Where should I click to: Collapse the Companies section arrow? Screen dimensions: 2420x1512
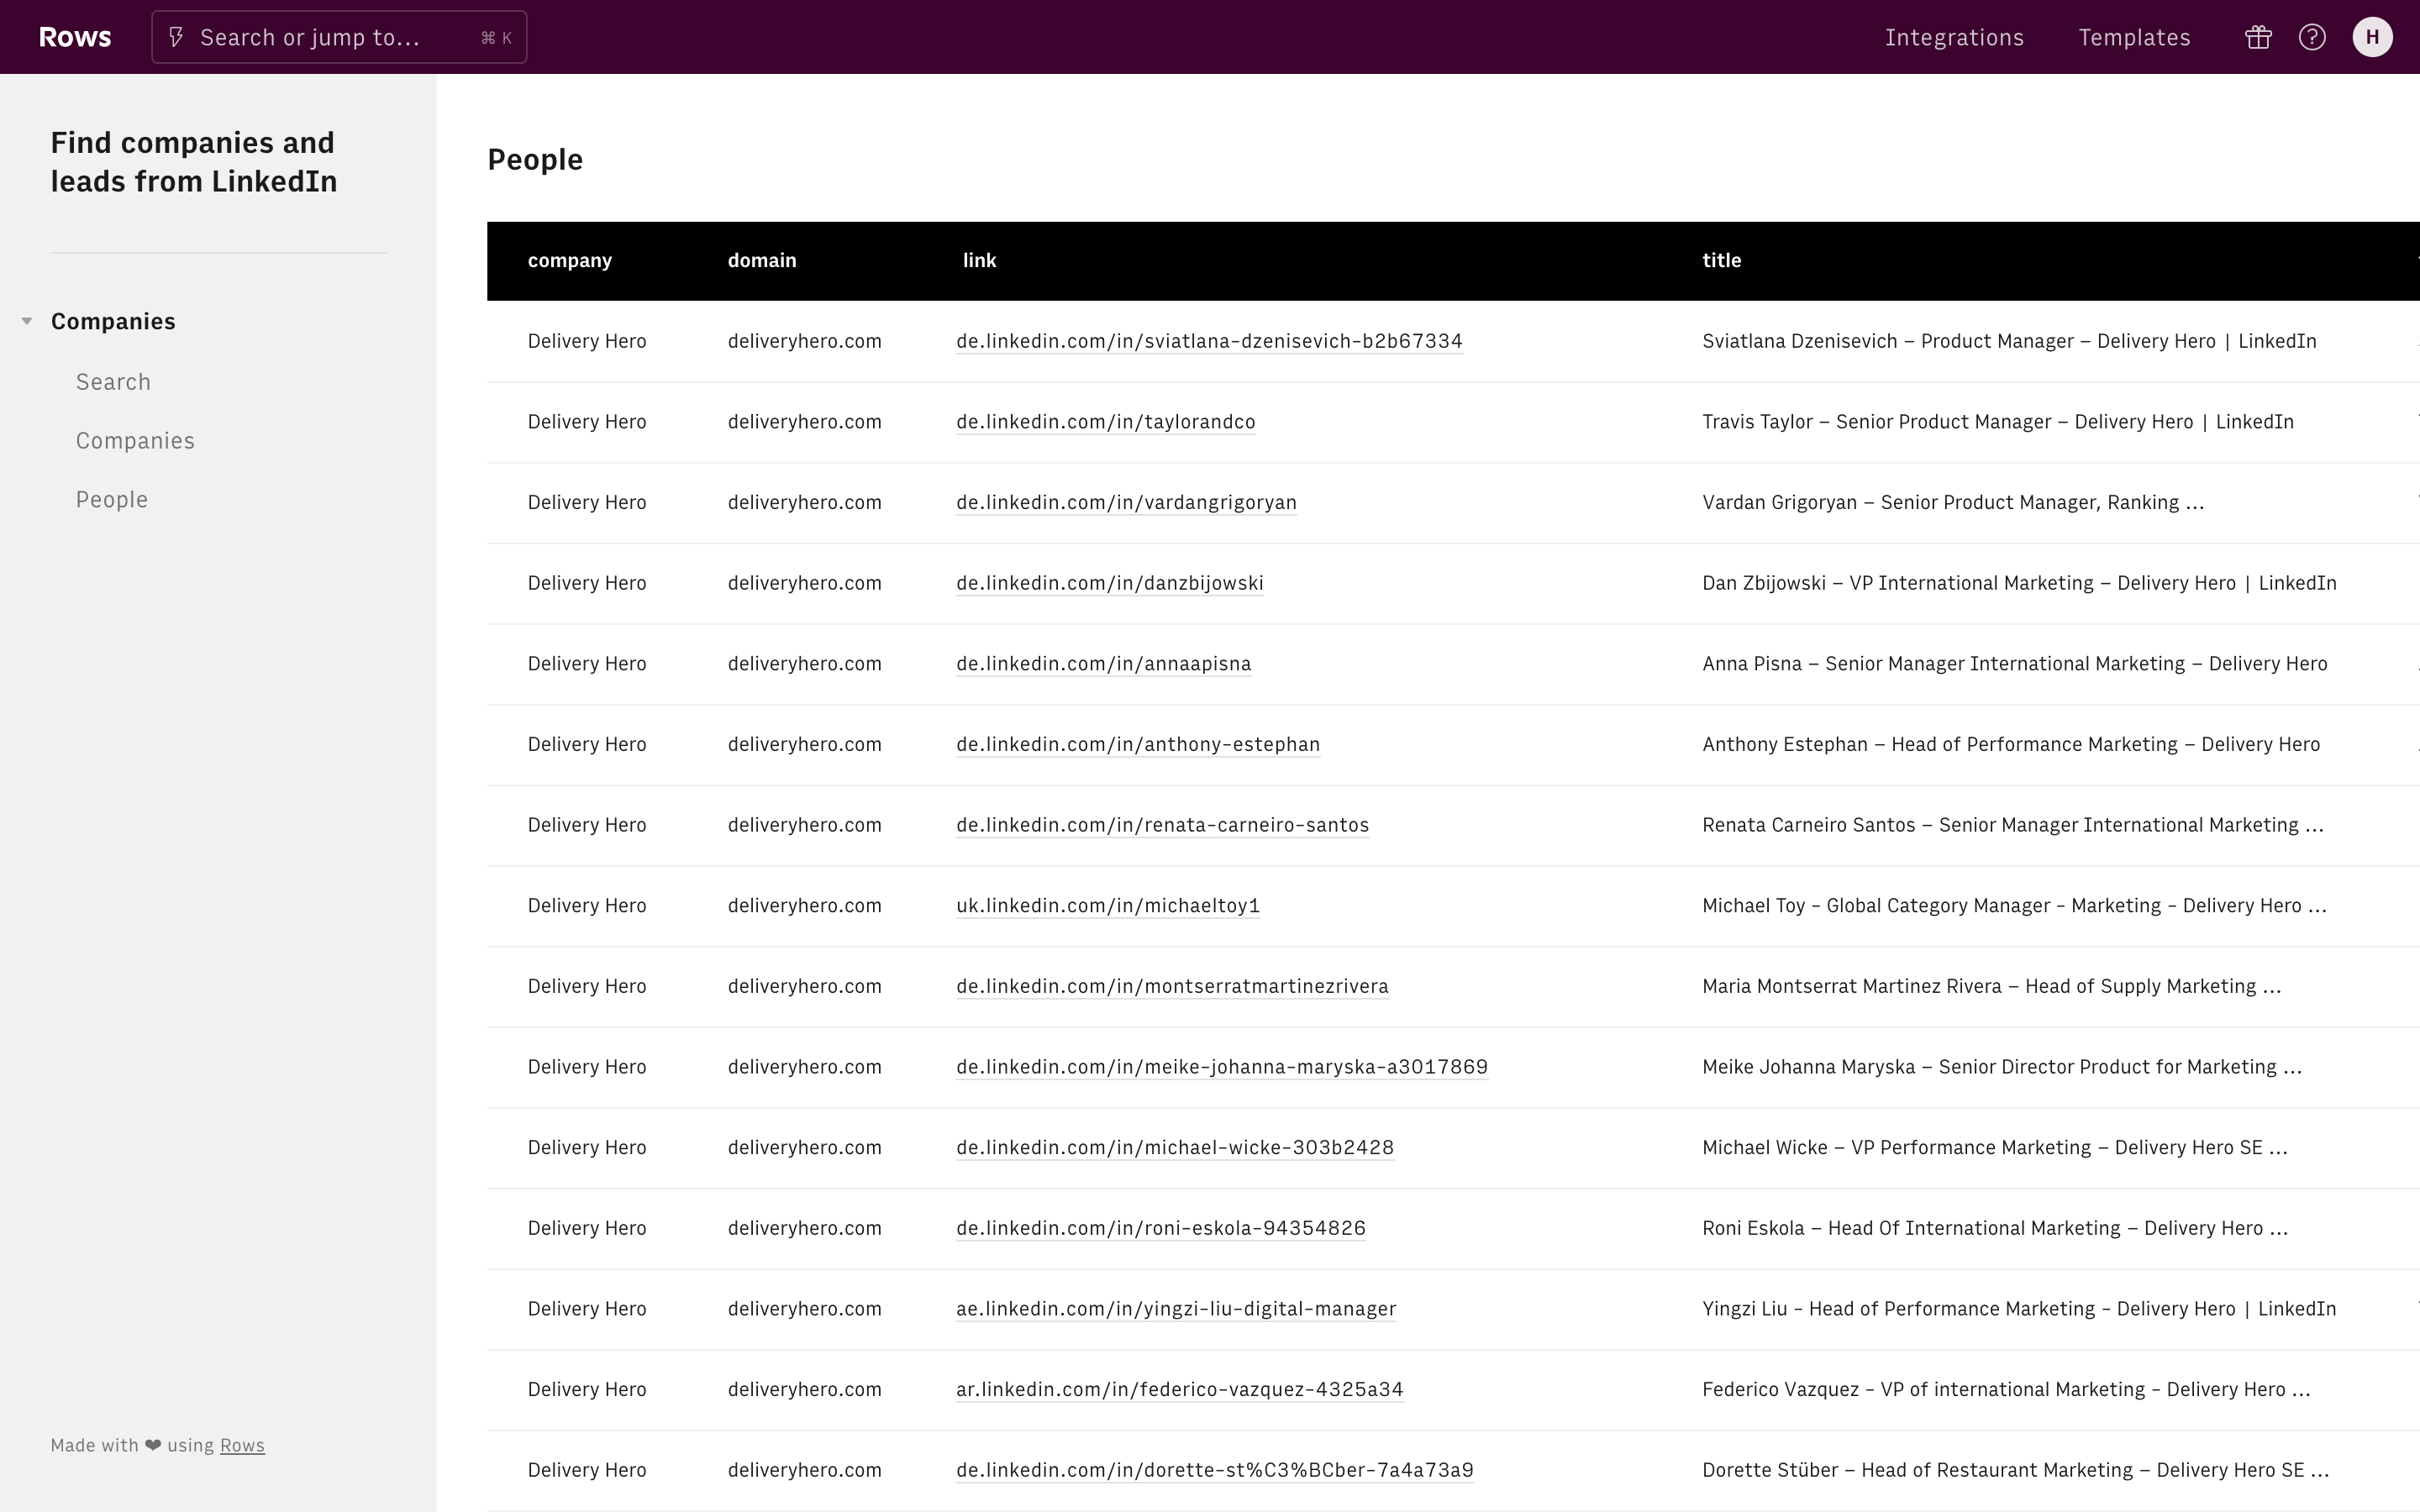[27, 321]
